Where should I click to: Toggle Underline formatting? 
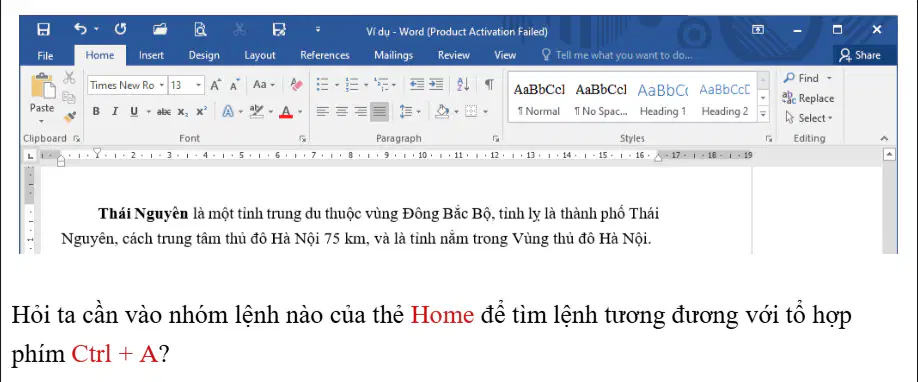coord(133,111)
